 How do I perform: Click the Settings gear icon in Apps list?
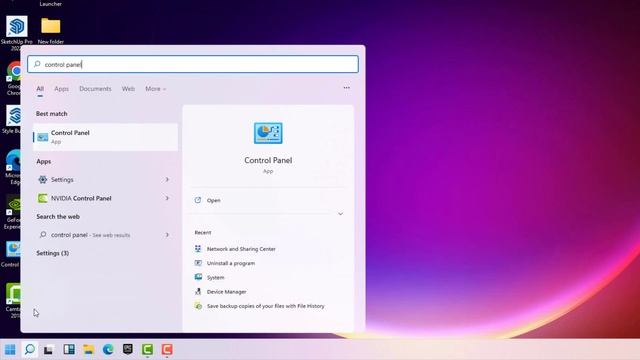coord(42,180)
